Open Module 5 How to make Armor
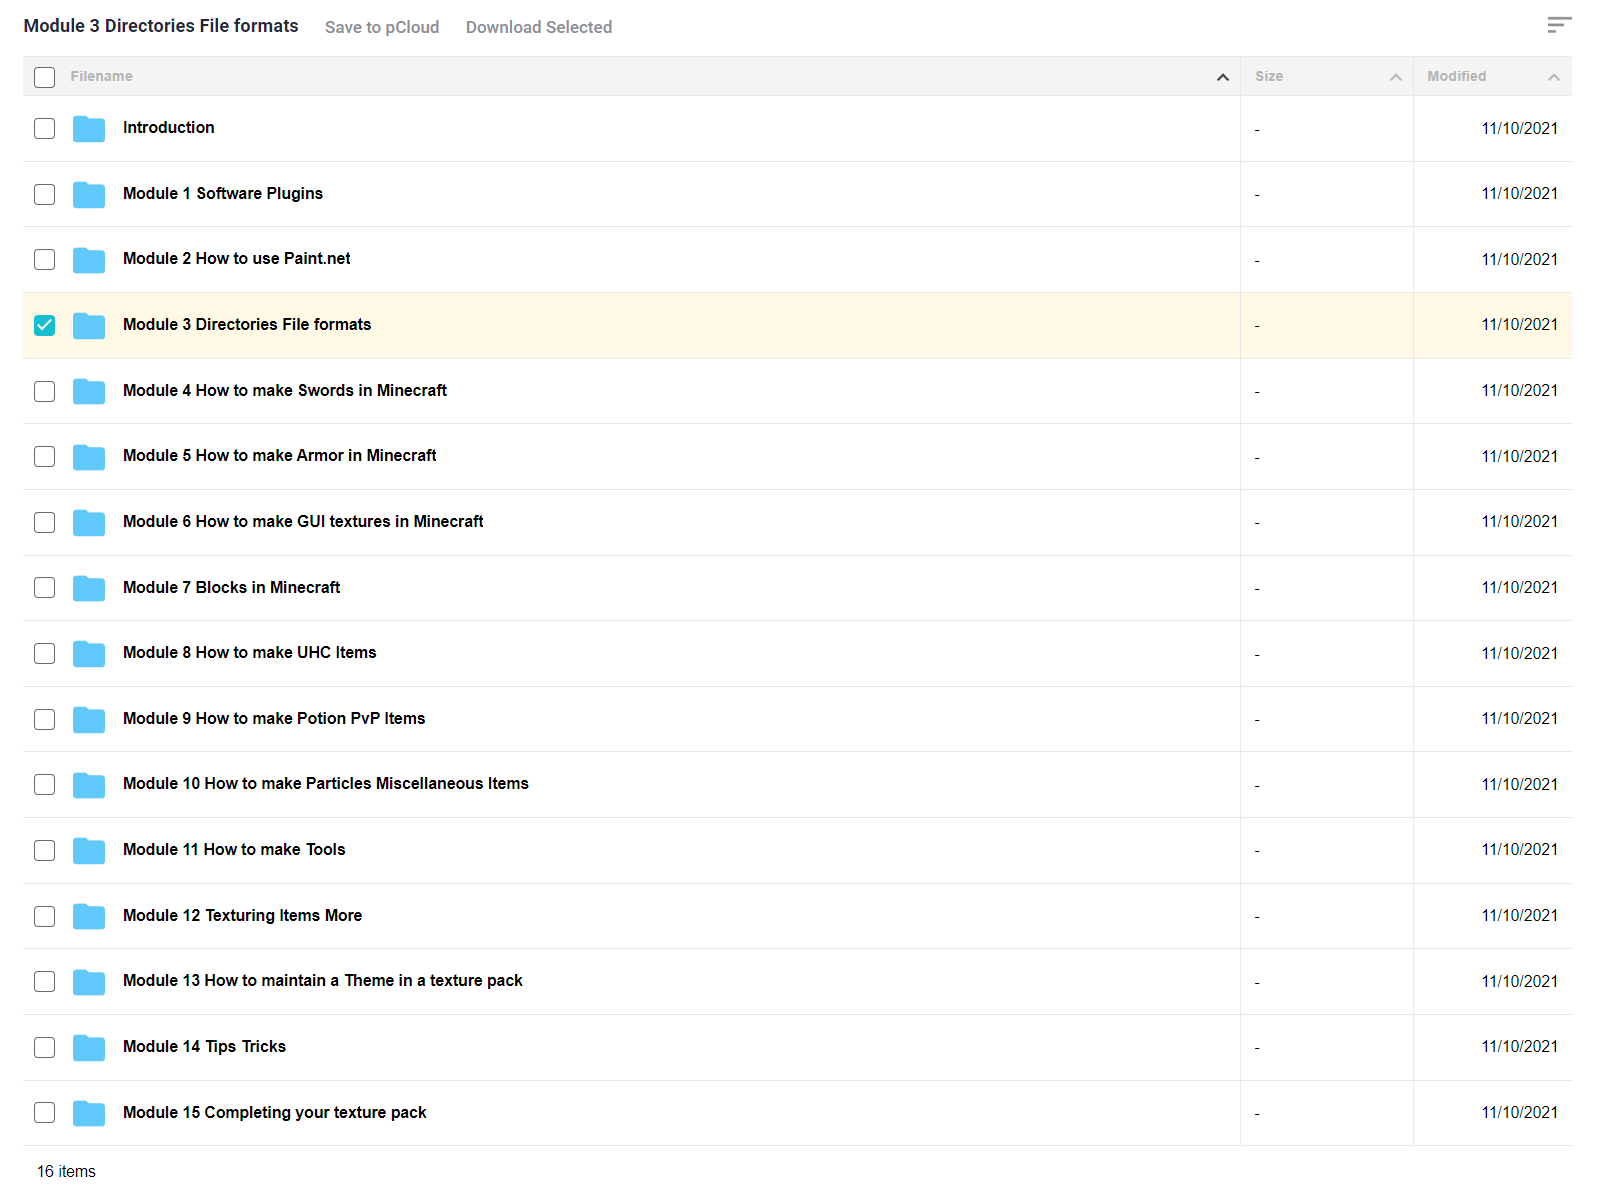This screenshot has height=1187, width=1612. click(x=280, y=455)
